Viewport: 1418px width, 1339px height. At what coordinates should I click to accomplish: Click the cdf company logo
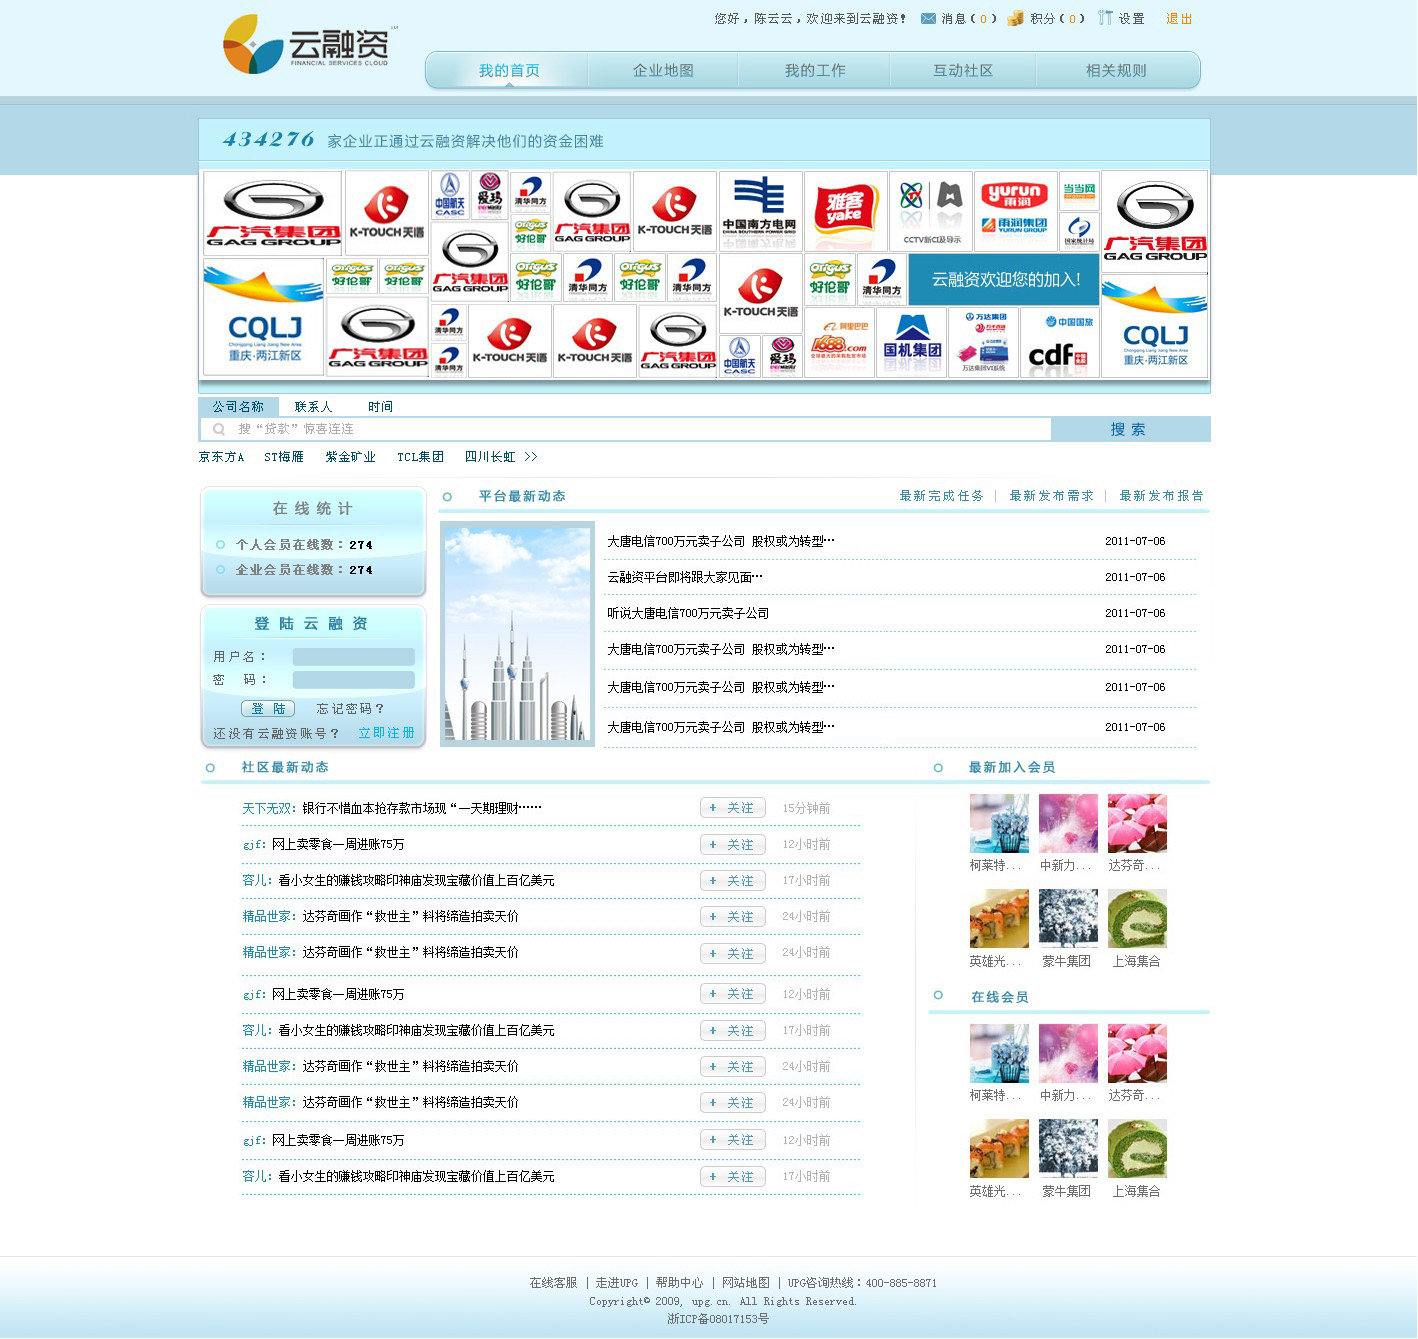pos(1059,342)
